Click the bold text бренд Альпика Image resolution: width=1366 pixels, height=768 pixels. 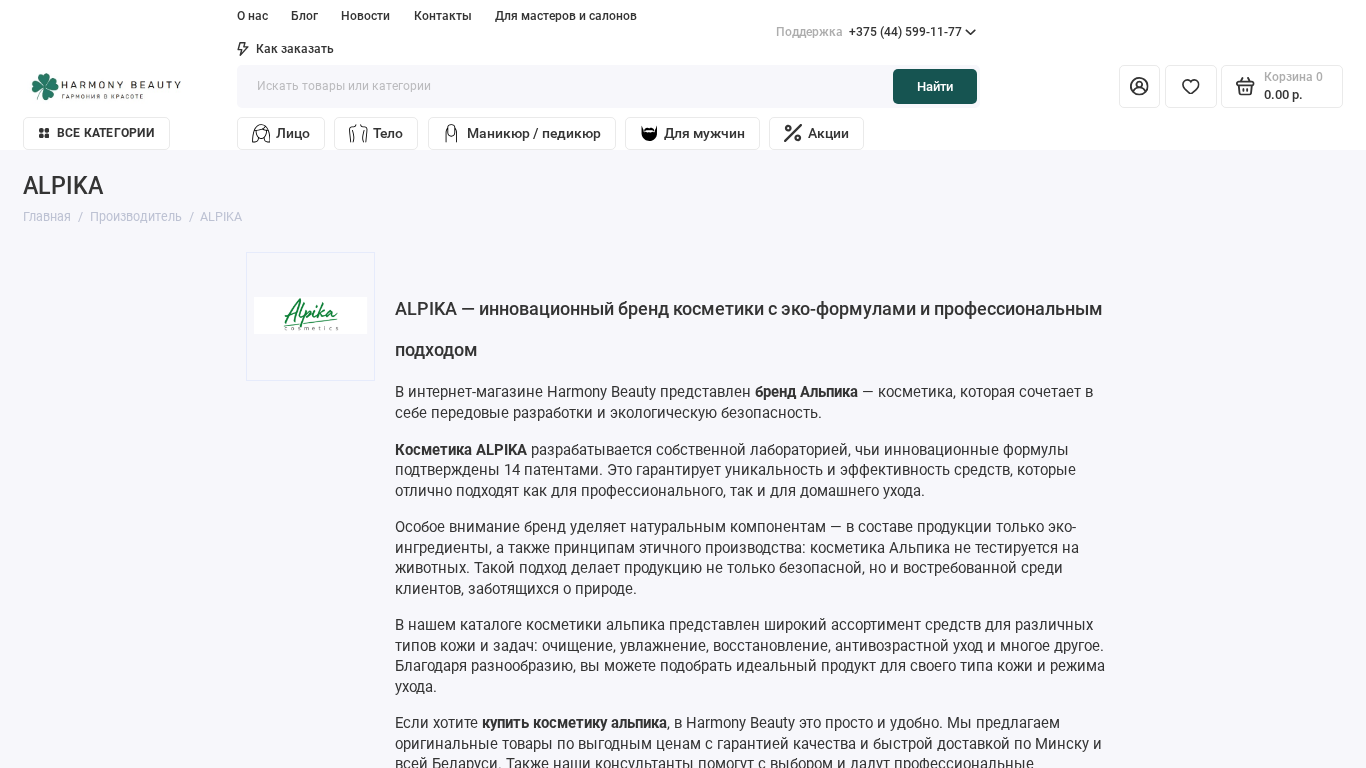click(806, 392)
